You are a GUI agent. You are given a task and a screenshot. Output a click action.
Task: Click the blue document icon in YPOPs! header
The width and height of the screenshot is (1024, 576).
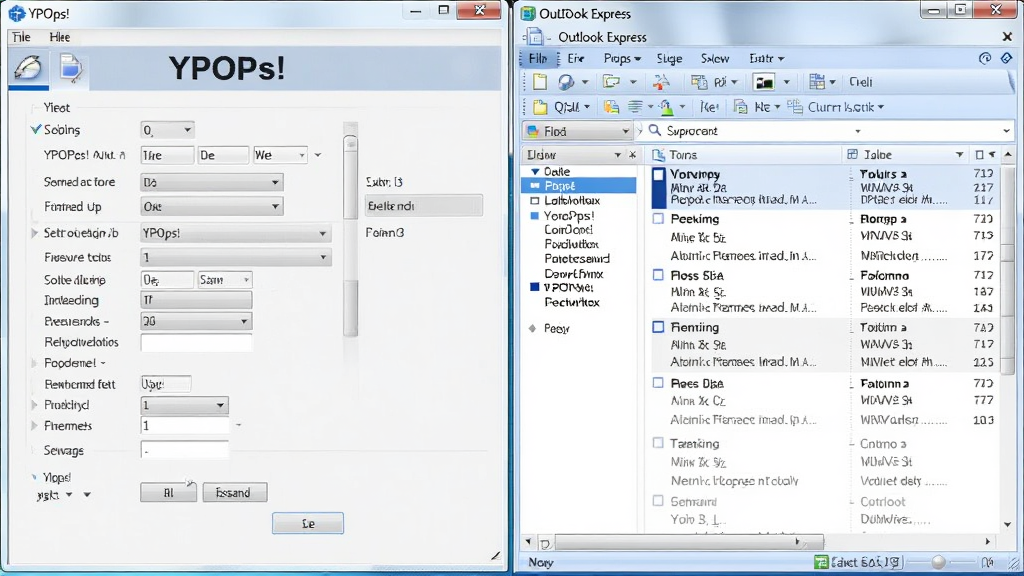pos(71,68)
